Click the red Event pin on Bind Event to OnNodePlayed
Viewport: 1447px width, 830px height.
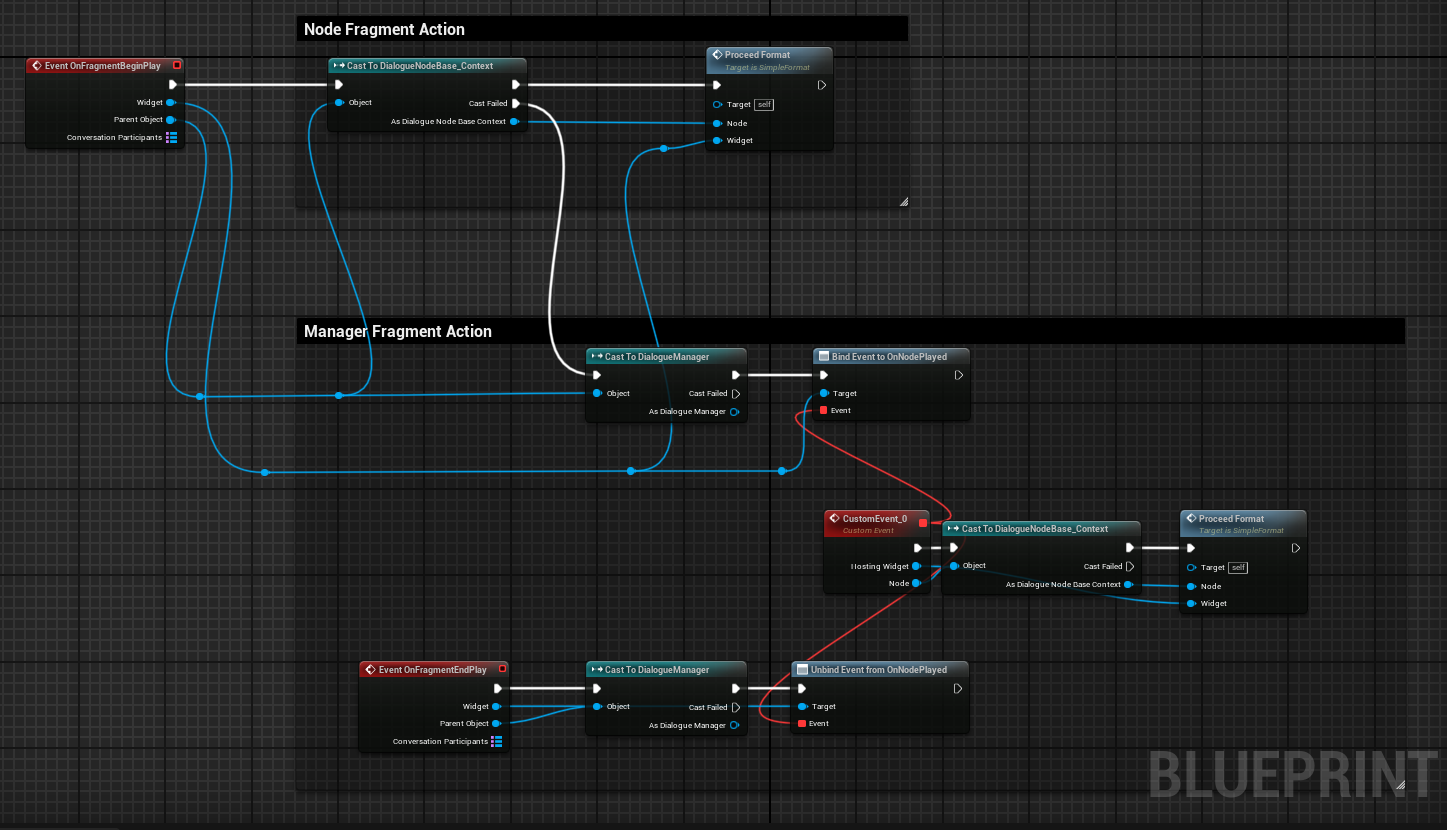point(823,410)
